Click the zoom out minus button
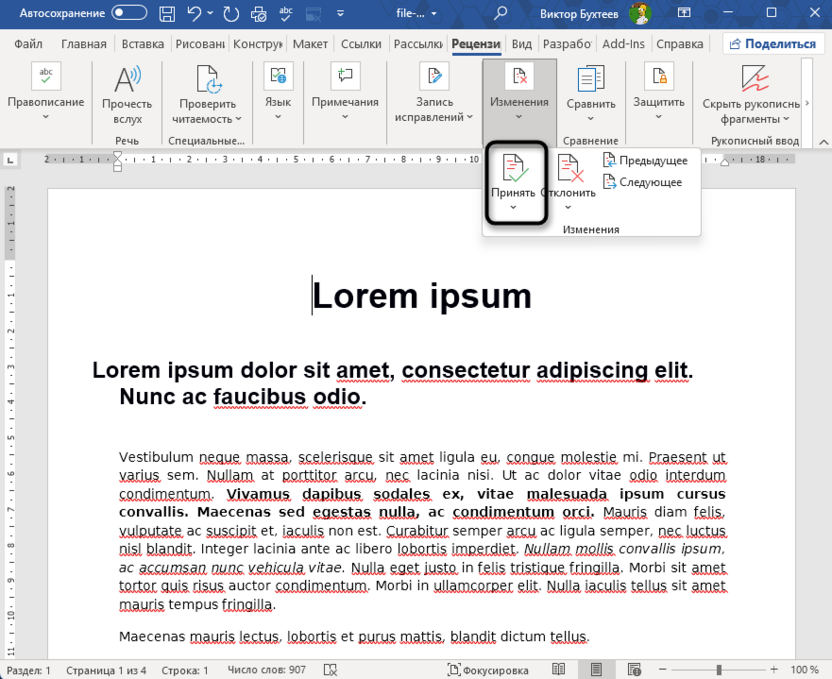The height and width of the screenshot is (679, 832). click(x=662, y=670)
